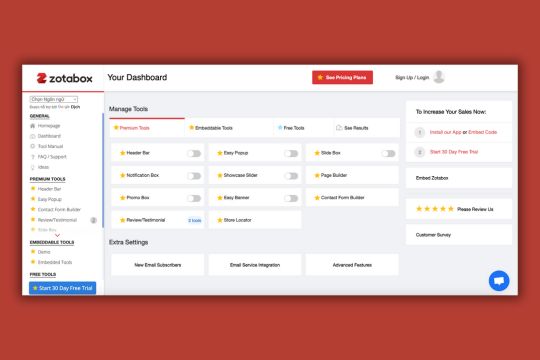Open the Customer Survey card
Screen dimensions: 540x360
[x=459, y=235]
